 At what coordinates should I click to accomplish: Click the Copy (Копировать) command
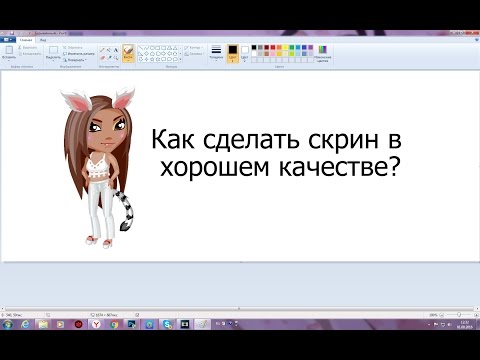[30, 54]
